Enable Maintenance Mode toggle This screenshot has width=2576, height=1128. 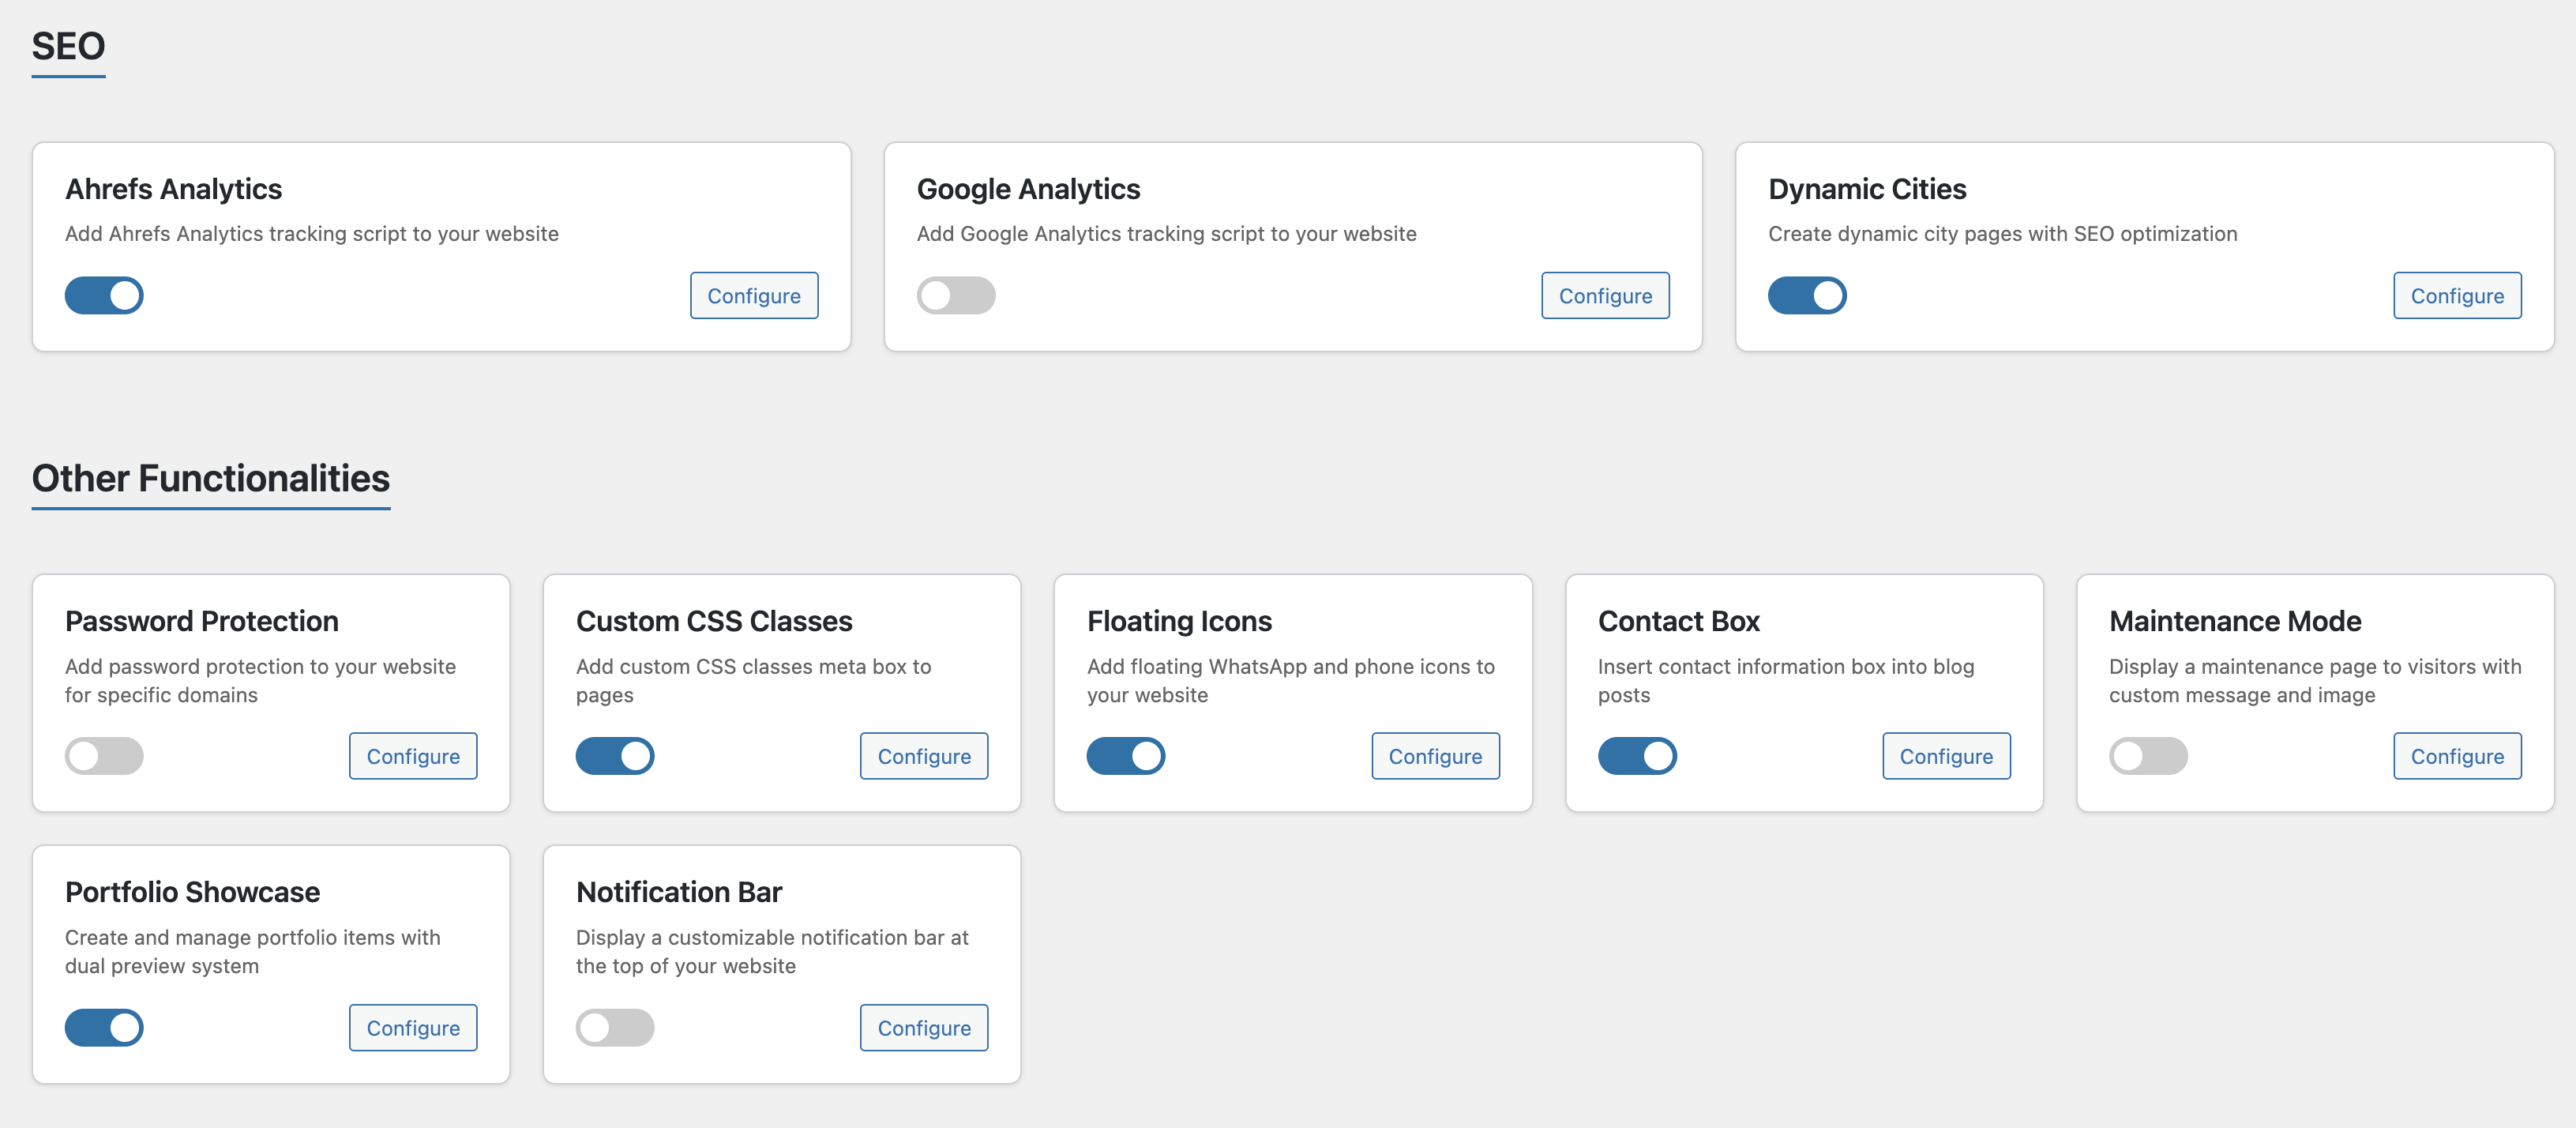tap(2147, 756)
